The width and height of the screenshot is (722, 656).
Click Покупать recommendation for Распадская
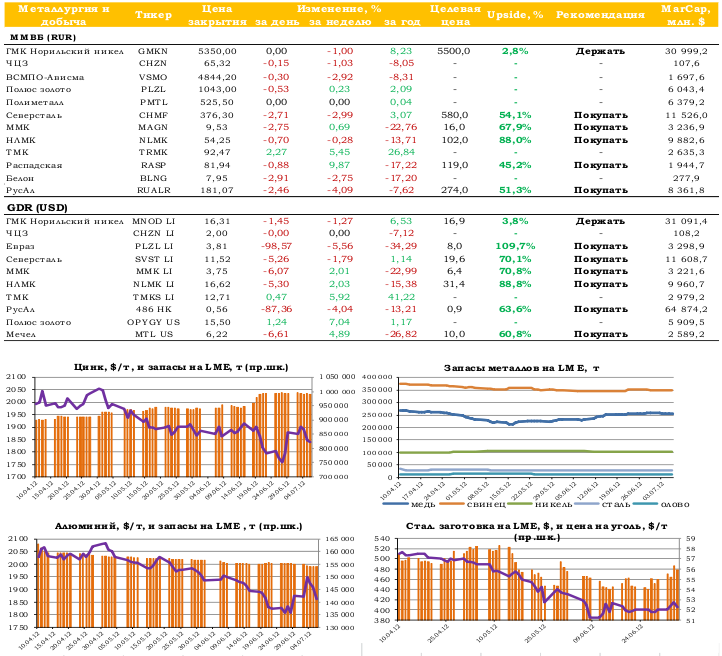coord(600,165)
